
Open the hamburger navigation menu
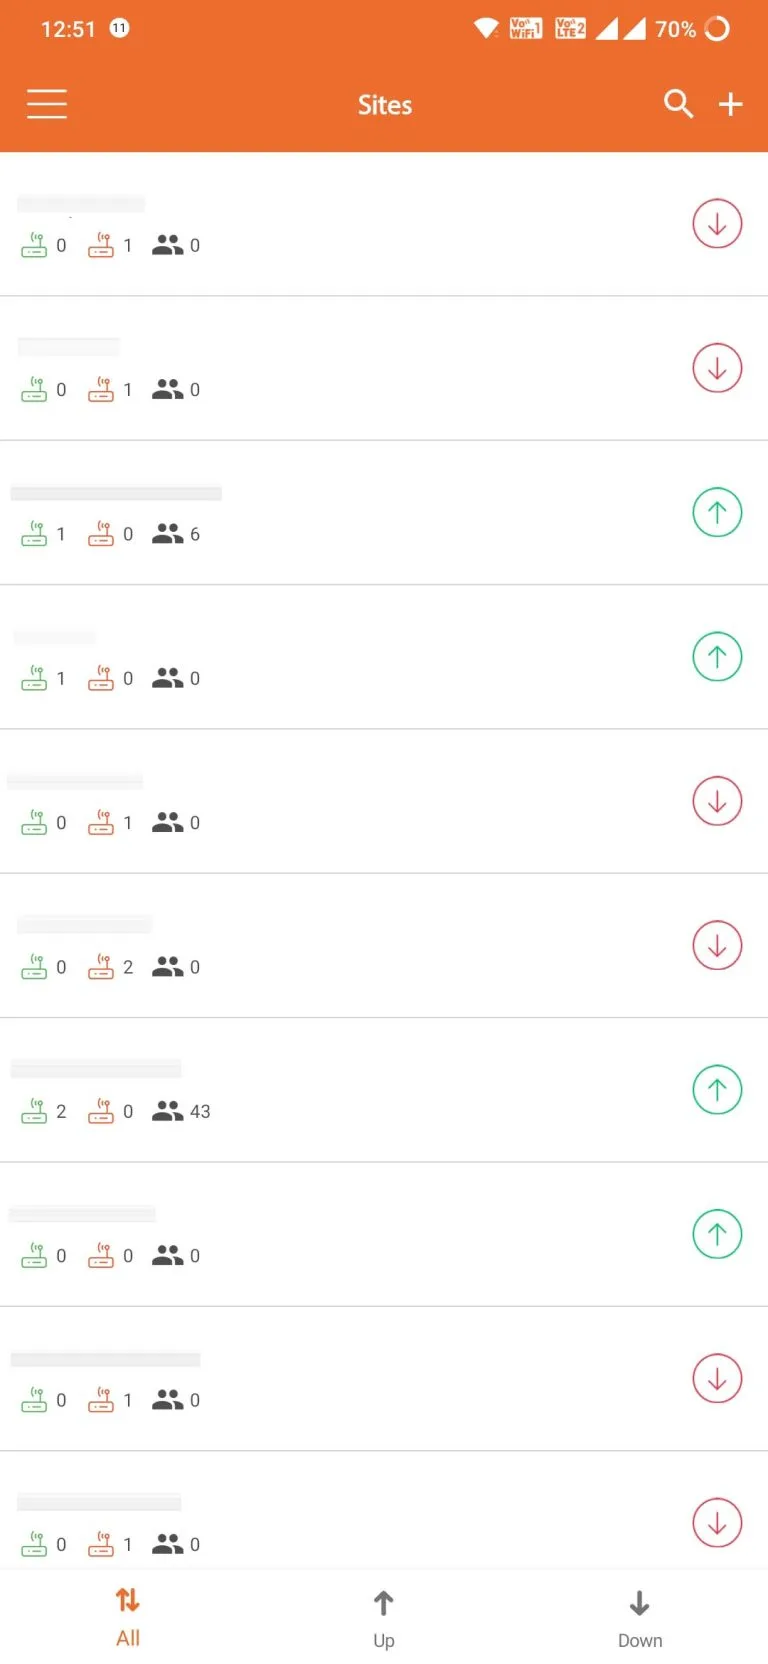point(47,104)
